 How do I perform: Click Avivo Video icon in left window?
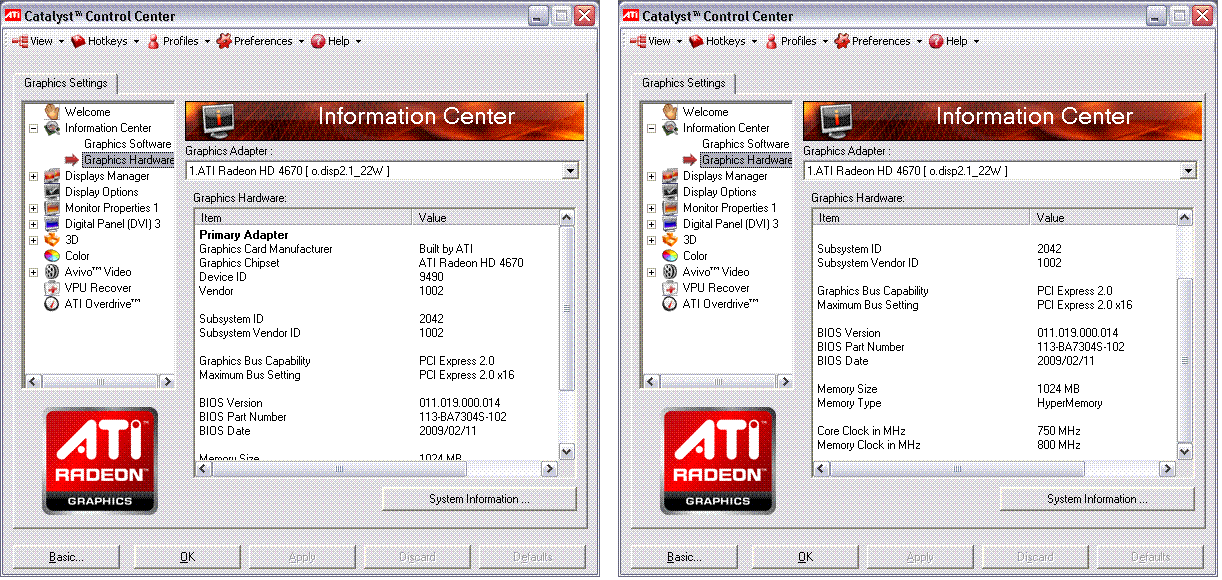tap(52, 272)
